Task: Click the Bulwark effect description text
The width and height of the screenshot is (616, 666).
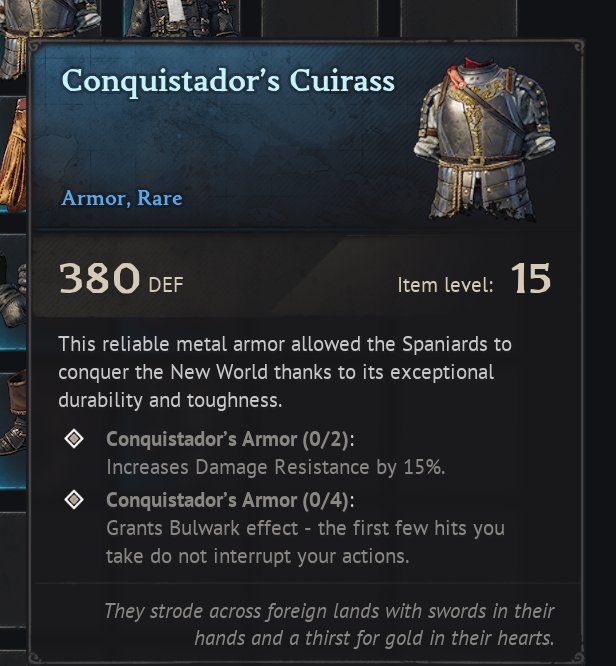Action: 305,541
